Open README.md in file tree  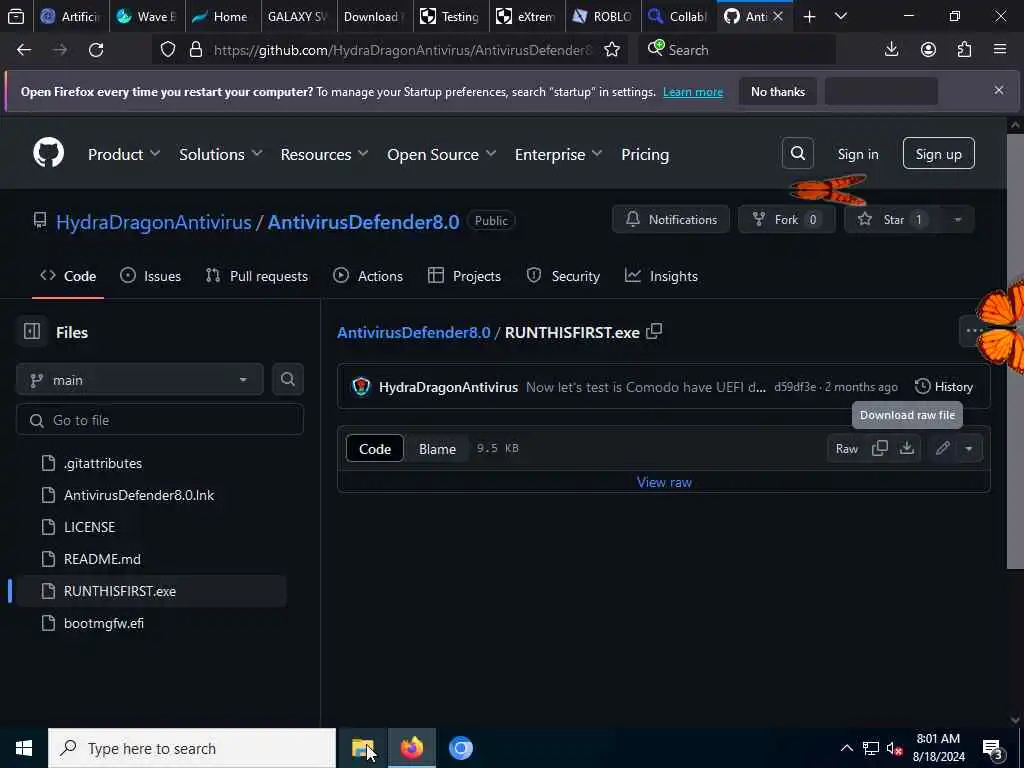(x=102, y=559)
